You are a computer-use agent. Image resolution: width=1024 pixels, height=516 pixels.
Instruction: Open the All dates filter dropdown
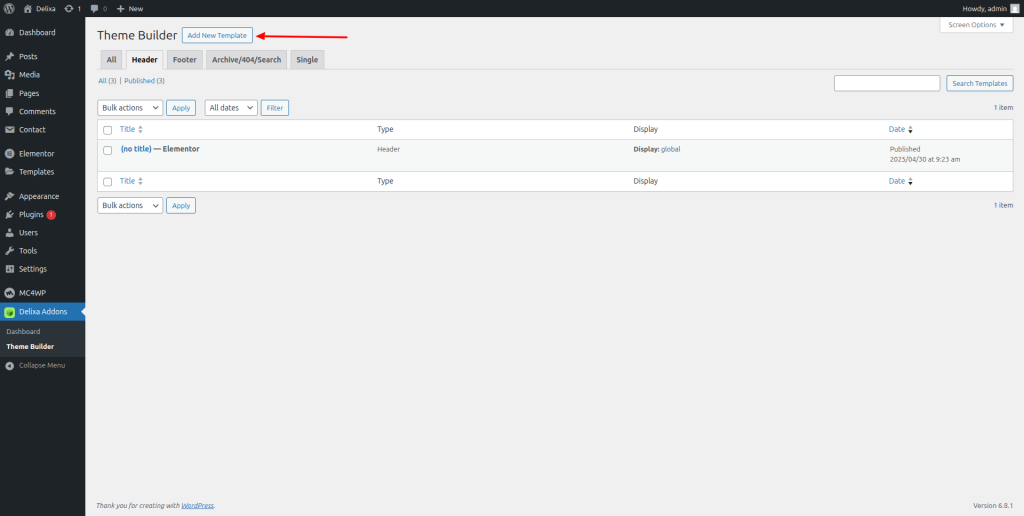(x=231, y=108)
